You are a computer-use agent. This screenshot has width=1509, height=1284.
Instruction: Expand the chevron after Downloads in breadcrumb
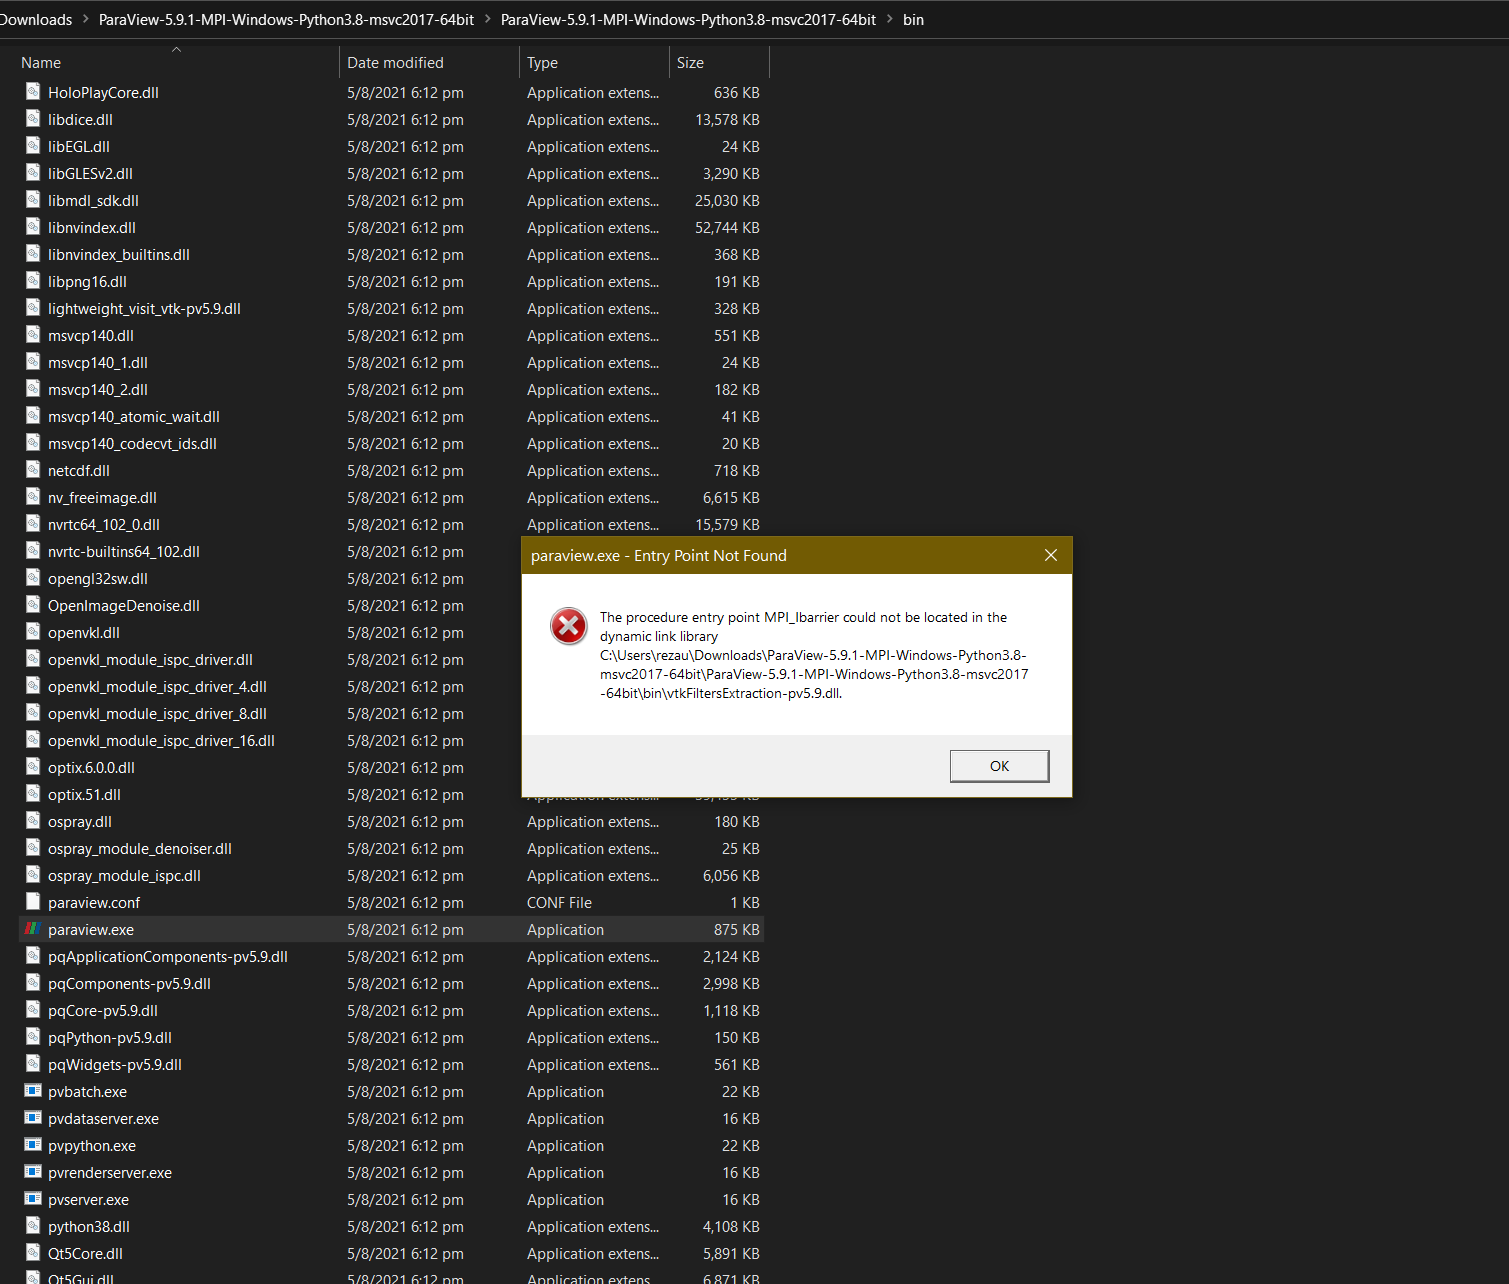[85, 19]
